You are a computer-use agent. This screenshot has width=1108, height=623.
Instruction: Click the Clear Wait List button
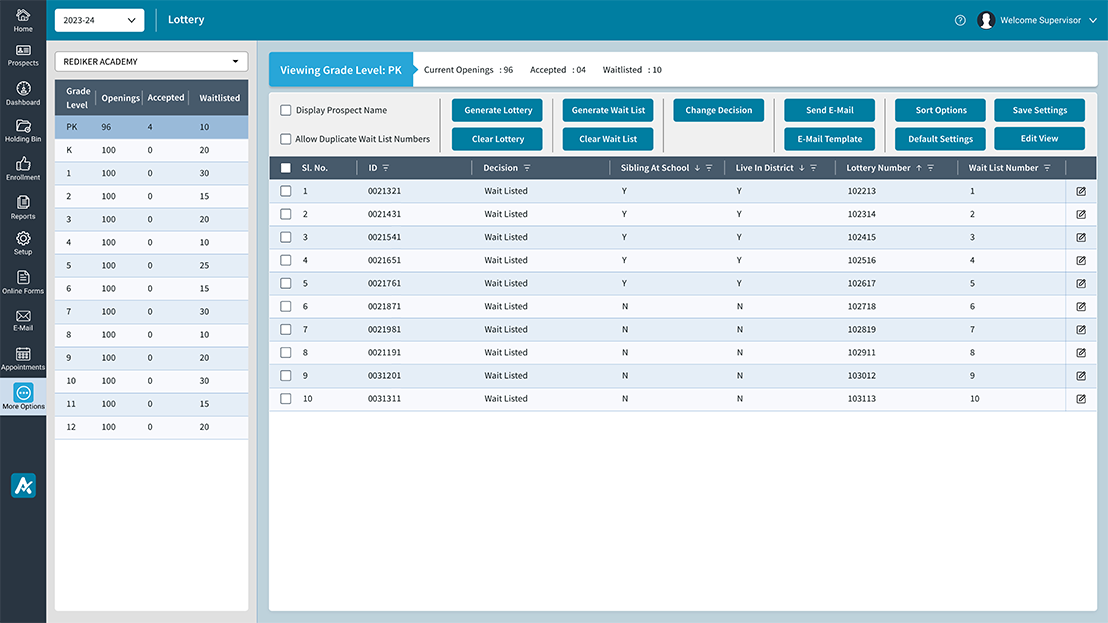[607, 138]
